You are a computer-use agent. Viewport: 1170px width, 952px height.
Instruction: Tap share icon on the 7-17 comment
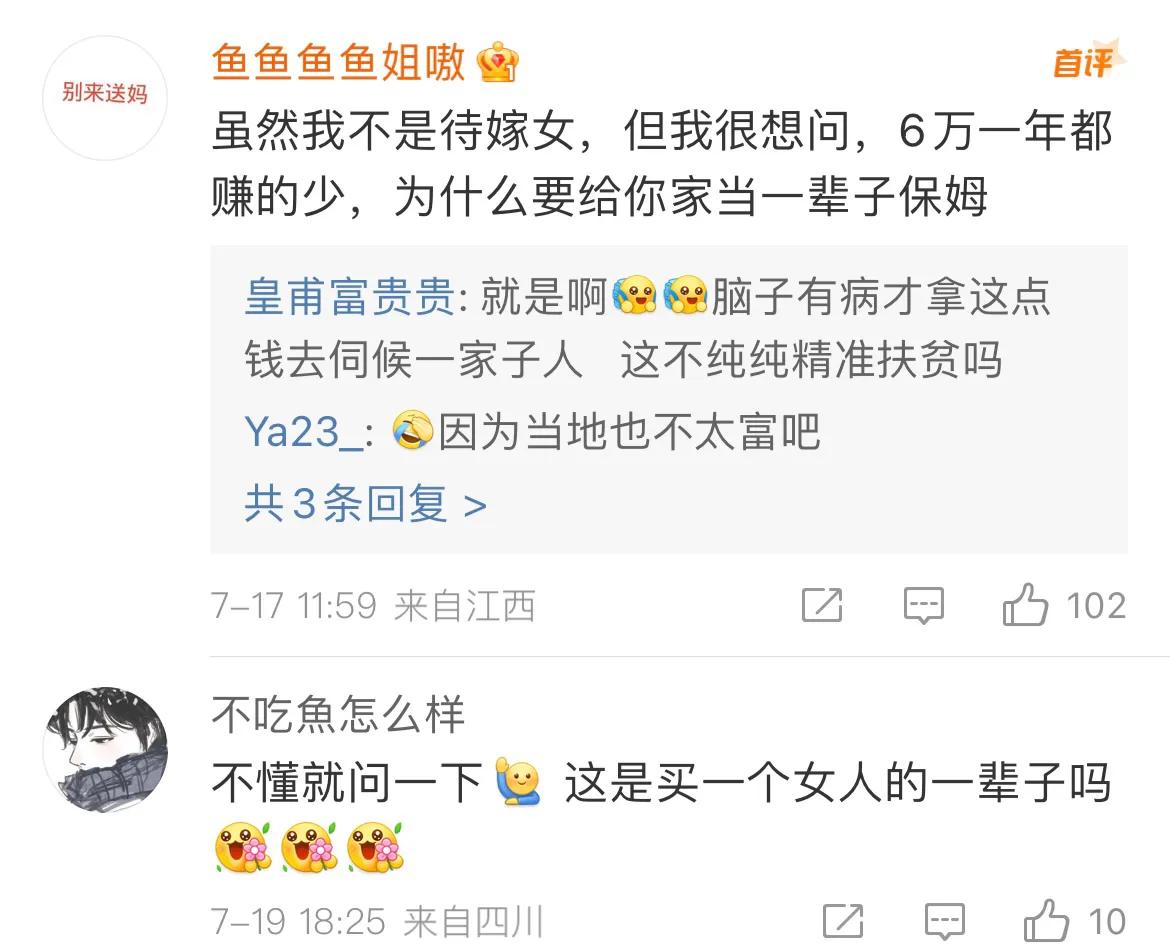[x=822, y=604]
